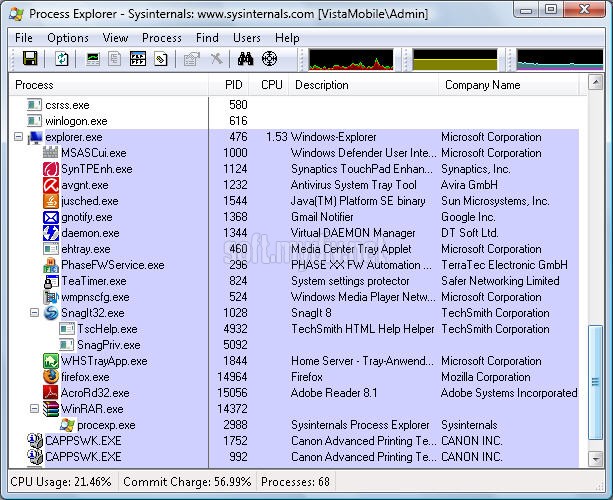Click Commit Charge status bar entry

[x=187, y=482]
